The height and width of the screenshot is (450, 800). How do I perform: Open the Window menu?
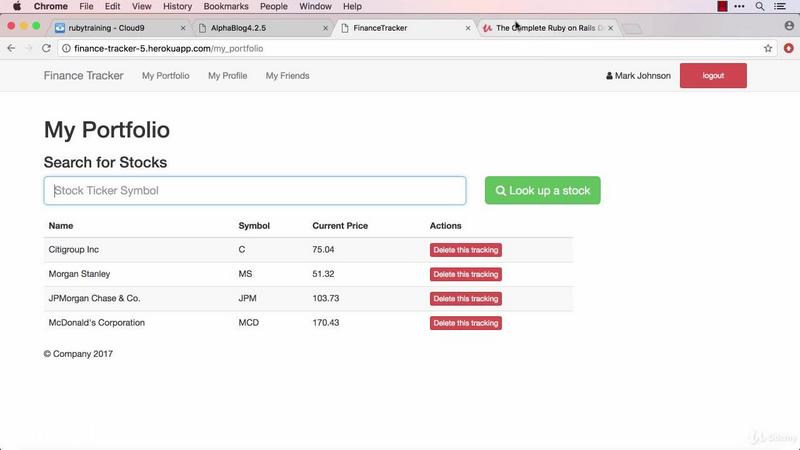tap(315, 6)
